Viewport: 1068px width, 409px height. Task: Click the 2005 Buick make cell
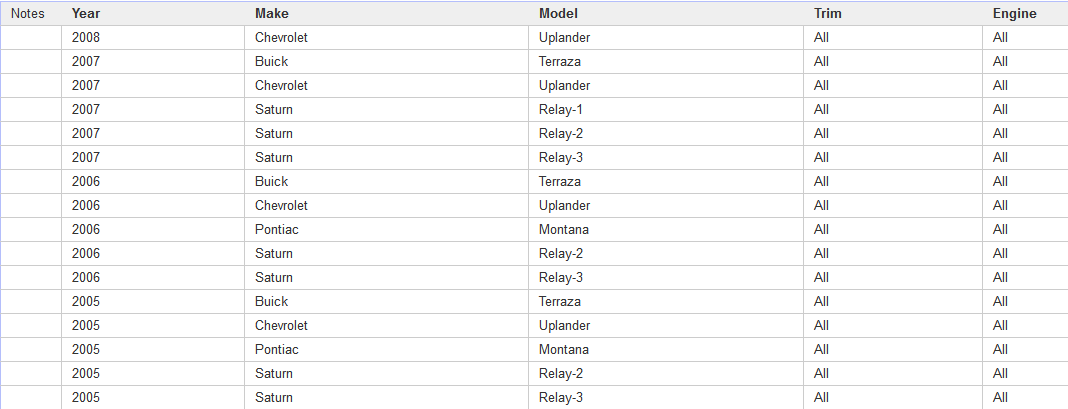[386, 301]
